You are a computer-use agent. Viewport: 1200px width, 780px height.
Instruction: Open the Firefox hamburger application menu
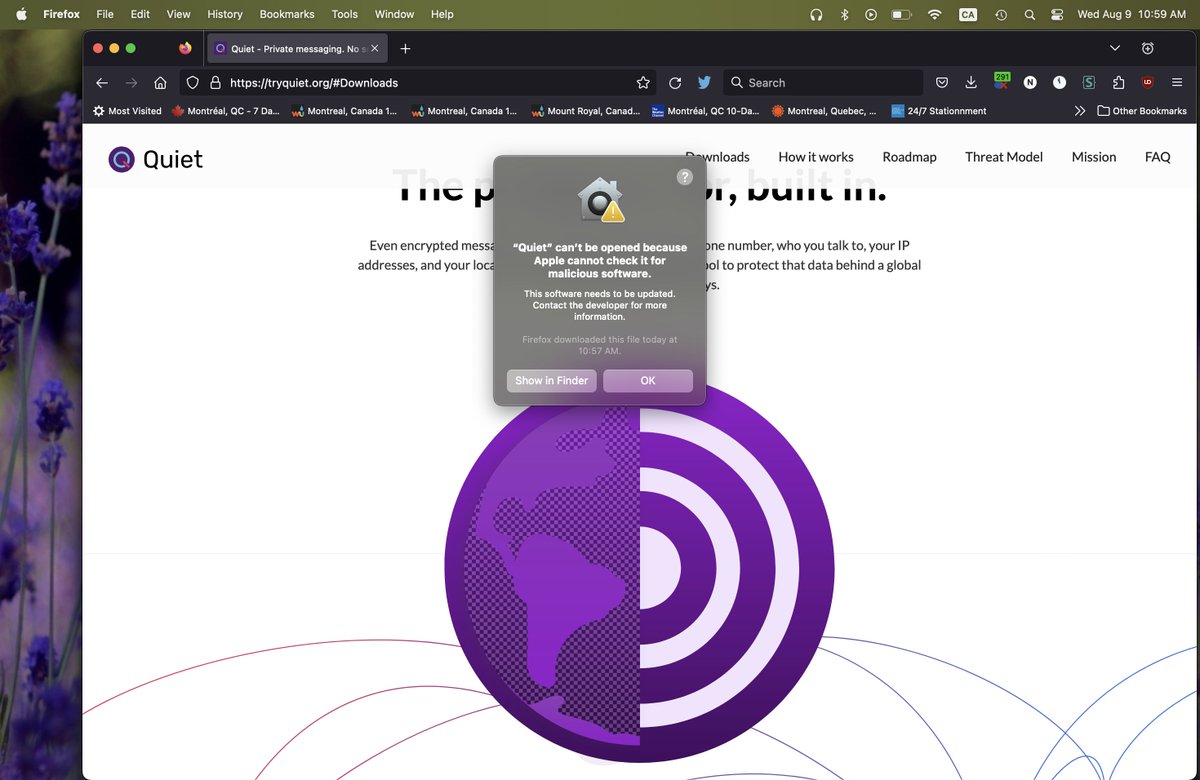pos(1177,83)
